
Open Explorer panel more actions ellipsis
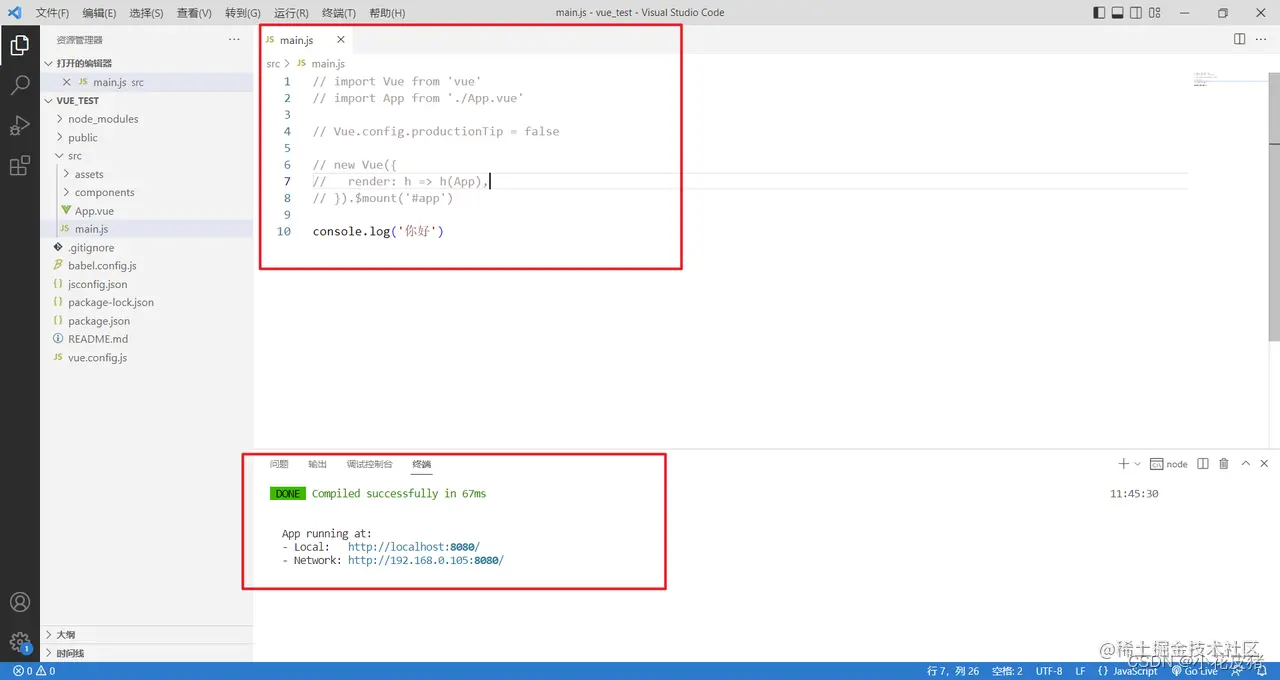pos(234,39)
